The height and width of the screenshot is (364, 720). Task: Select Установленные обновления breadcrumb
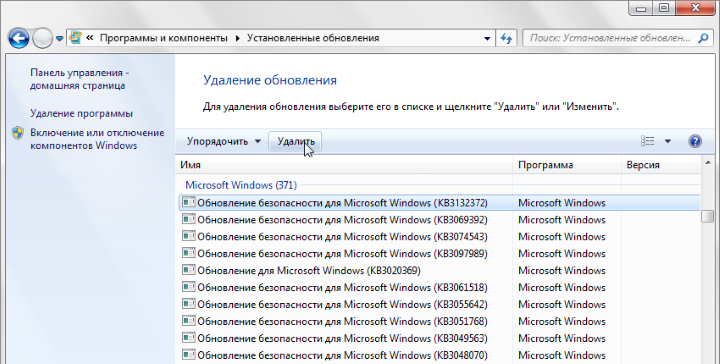(313, 38)
